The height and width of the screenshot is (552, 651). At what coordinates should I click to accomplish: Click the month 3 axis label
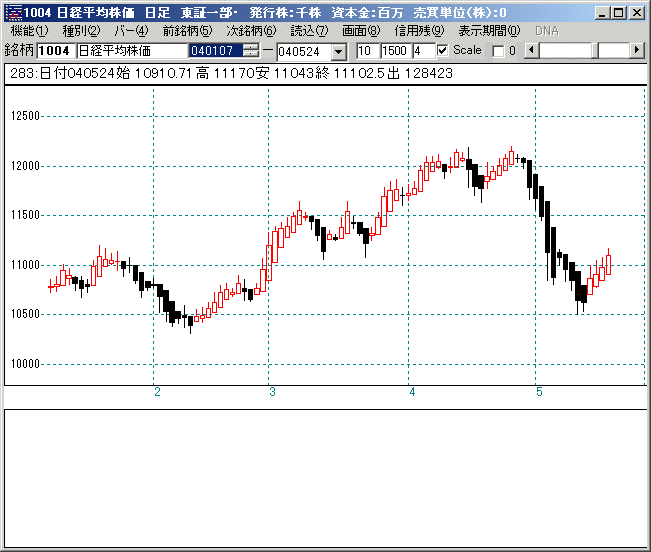point(272,392)
